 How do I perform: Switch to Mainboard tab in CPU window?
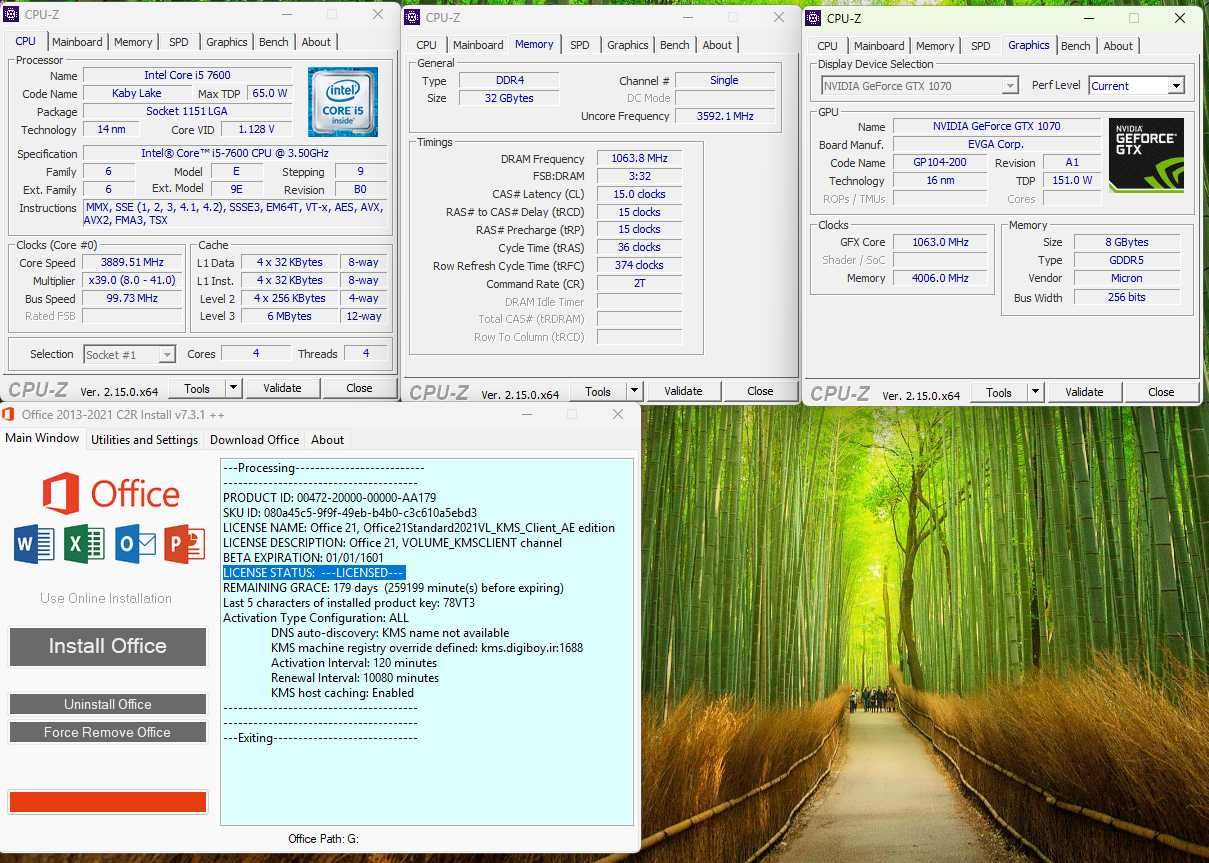[x=77, y=42]
